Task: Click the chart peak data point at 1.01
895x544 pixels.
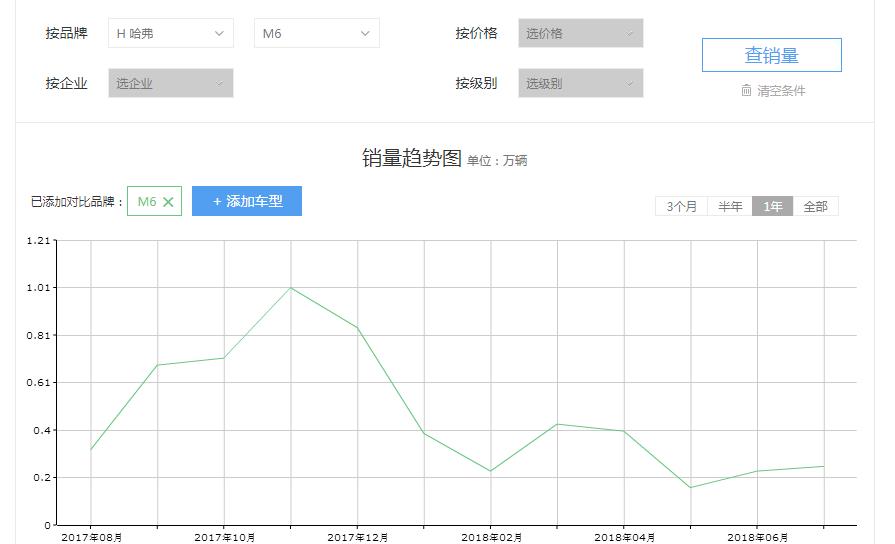Action: tap(291, 288)
